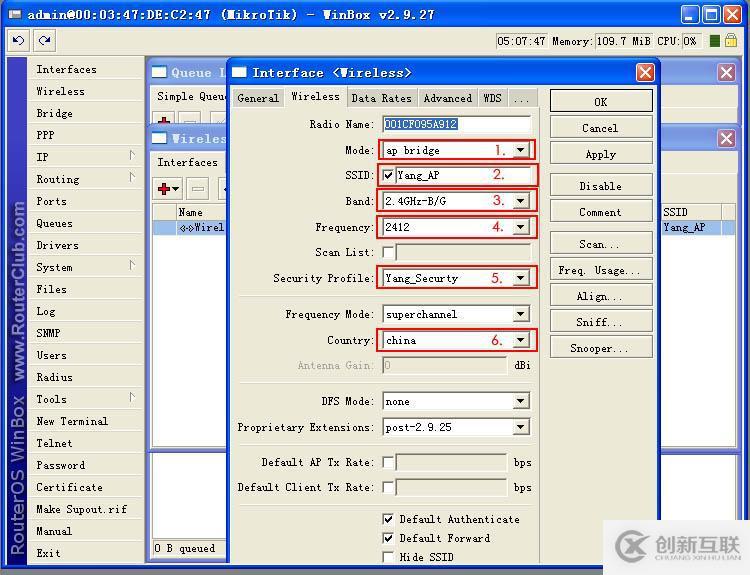This screenshot has width=750, height=575.
Task: Open System in the sidebar menu
Action: click(x=86, y=267)
